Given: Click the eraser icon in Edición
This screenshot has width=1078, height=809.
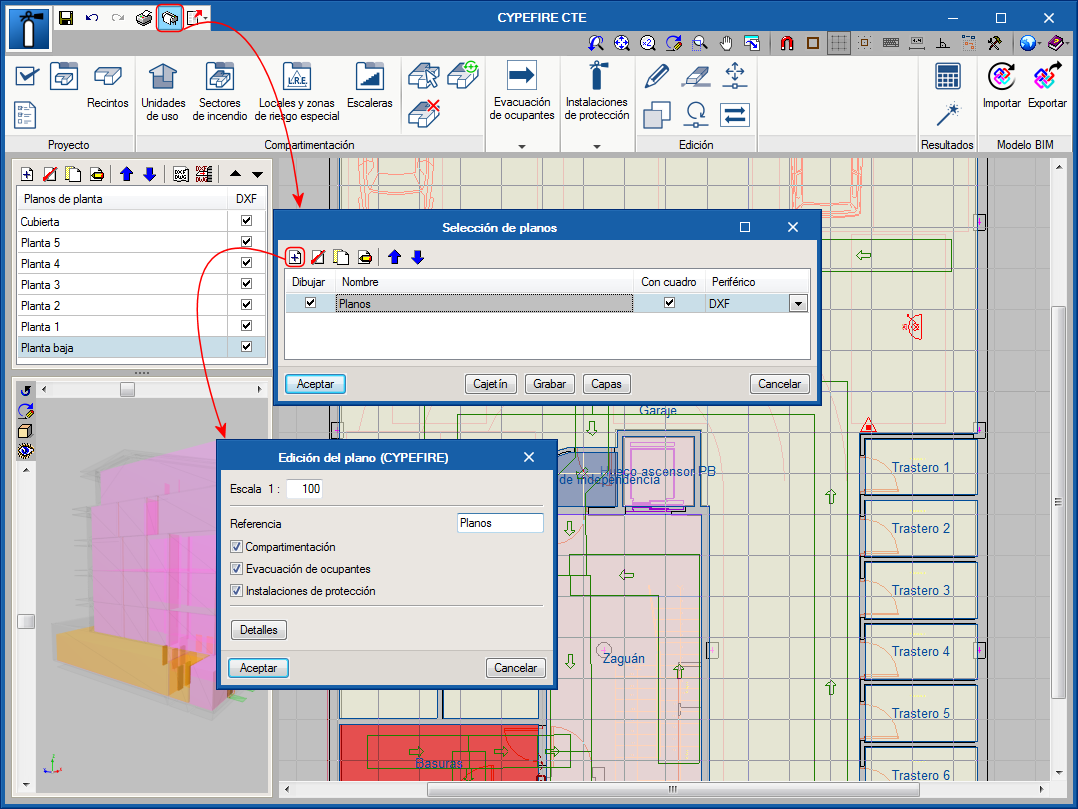Looking at the screenshot, I should (x=694, y=76).
